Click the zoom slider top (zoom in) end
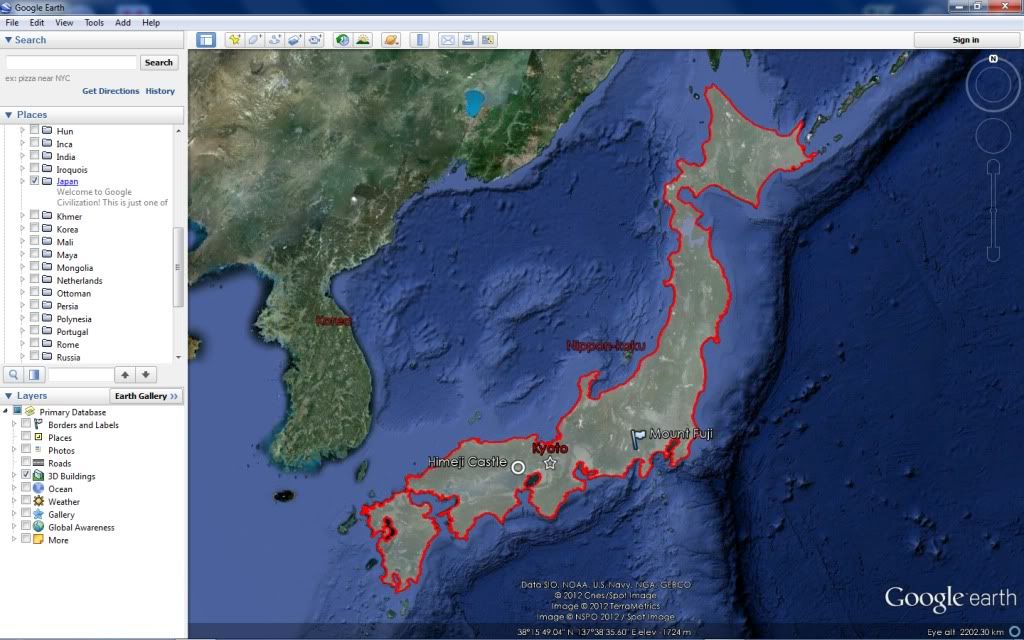The height and width of the screenshot is (640, 1024). (x=993, y=167)
